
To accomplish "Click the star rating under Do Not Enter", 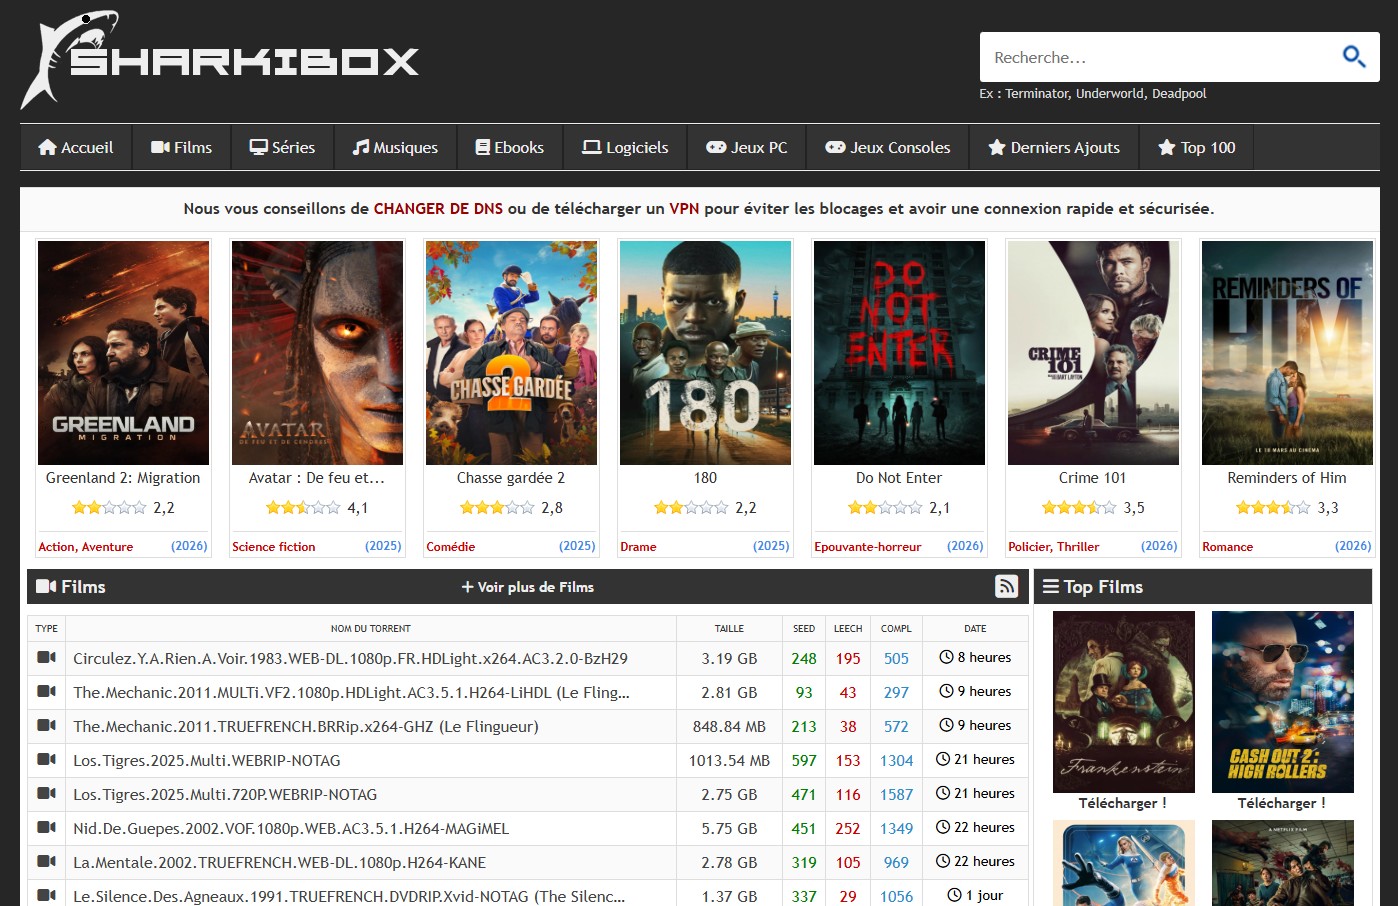I will pyautogui.click(x=885, y=508).
